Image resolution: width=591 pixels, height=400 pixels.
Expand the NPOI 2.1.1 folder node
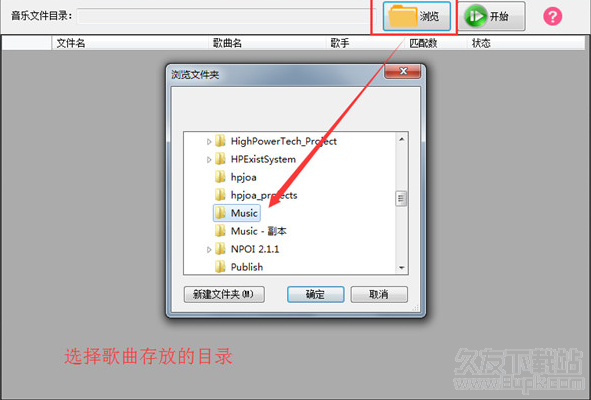(x=209, y=249)
